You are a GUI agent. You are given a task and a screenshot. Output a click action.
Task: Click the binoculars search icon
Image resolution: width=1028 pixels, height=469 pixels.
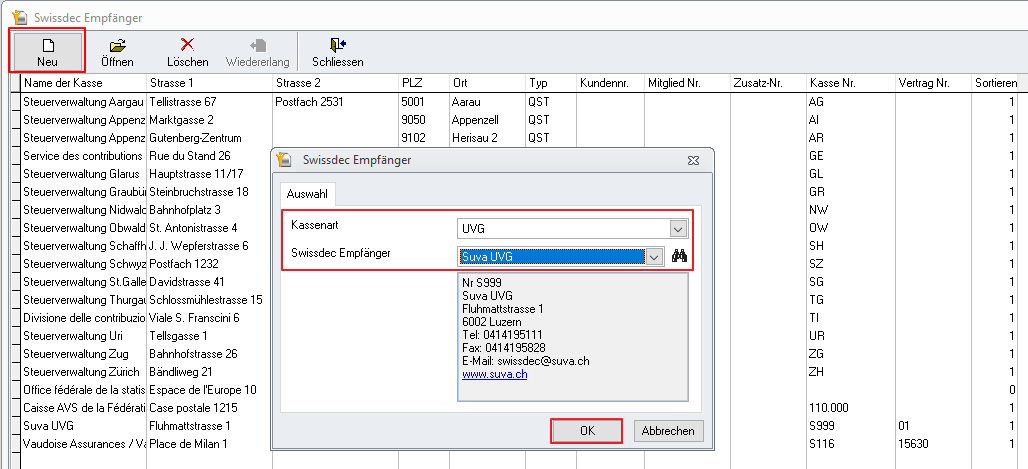point(680,256)
